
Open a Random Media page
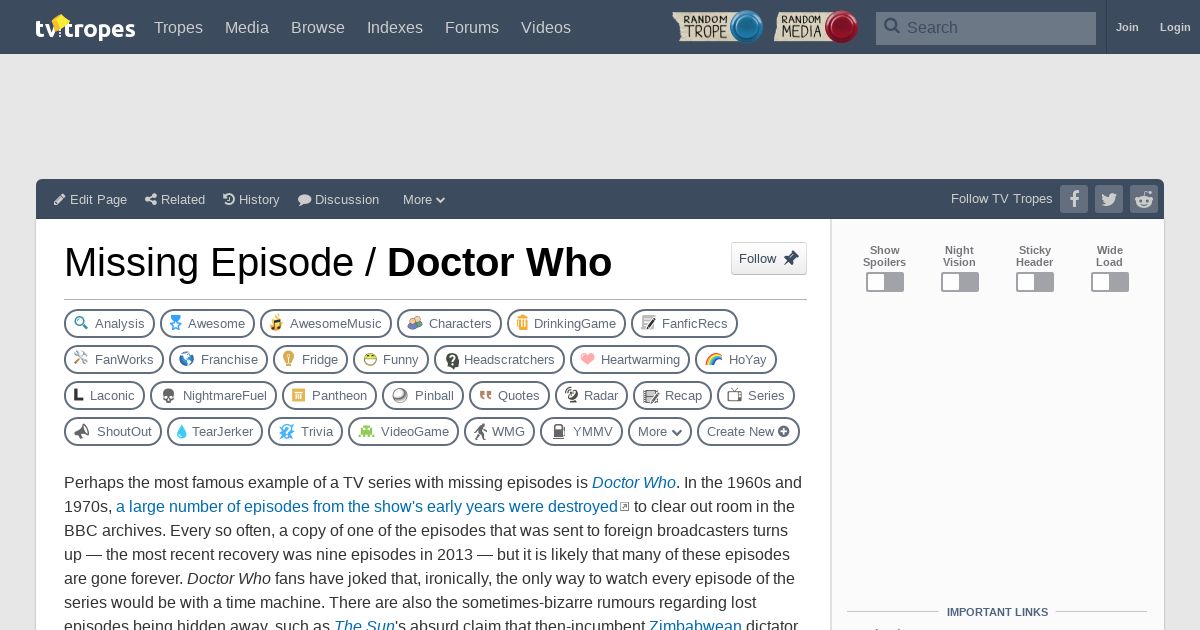[x=816, y=27]
